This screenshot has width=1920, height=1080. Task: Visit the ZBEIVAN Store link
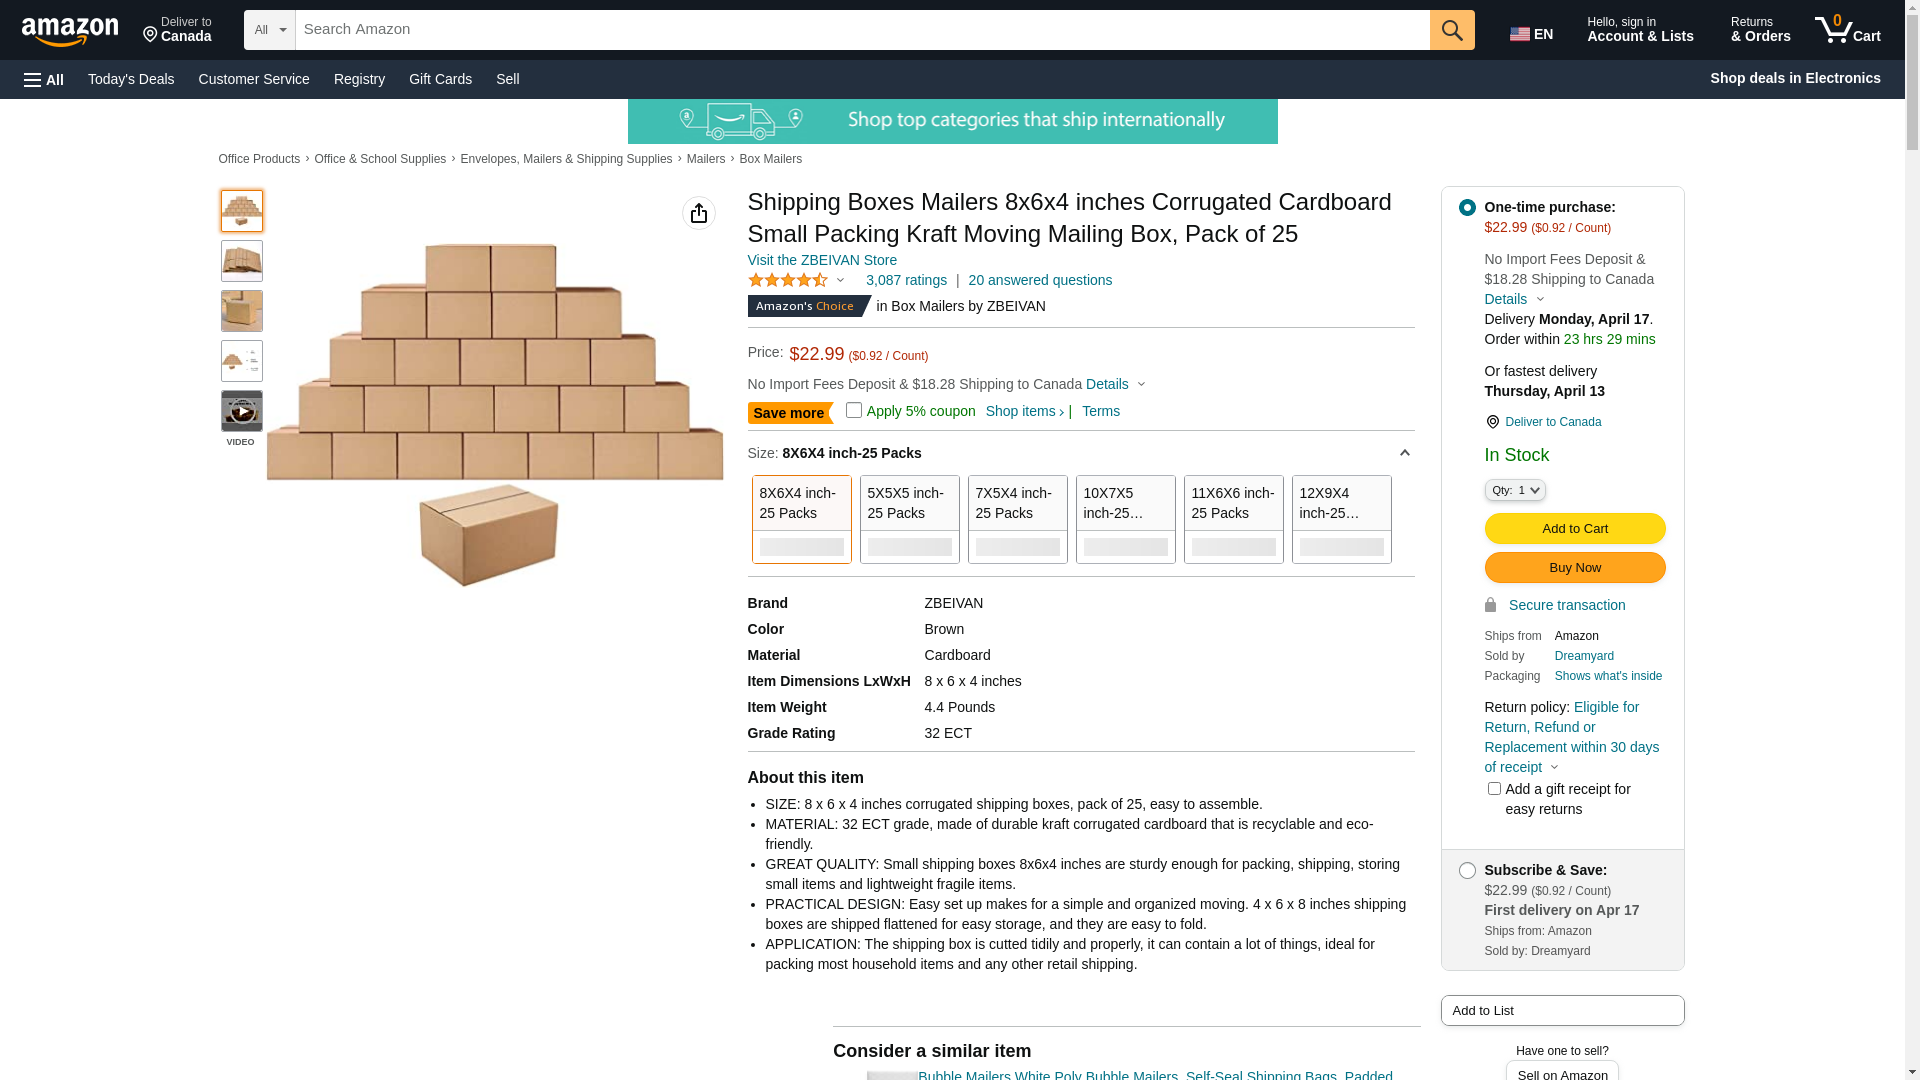(x=822, y=260)
